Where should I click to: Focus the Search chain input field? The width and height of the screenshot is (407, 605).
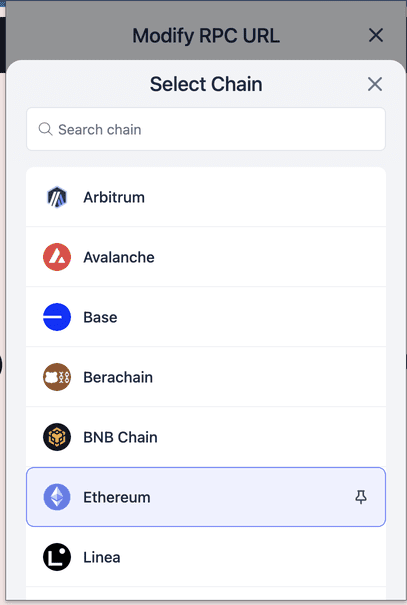[206, 129]
